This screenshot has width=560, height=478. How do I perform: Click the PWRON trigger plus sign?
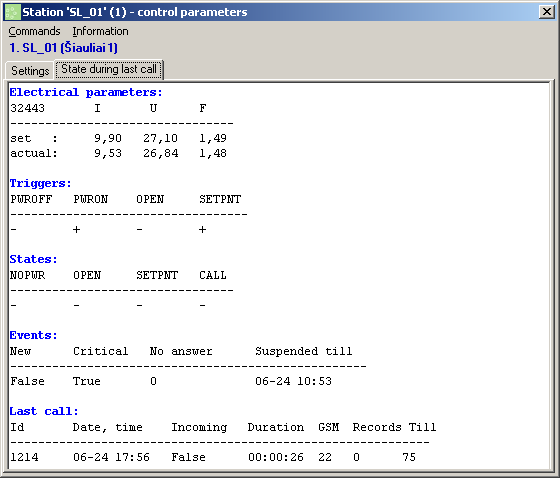pos(76,230)
